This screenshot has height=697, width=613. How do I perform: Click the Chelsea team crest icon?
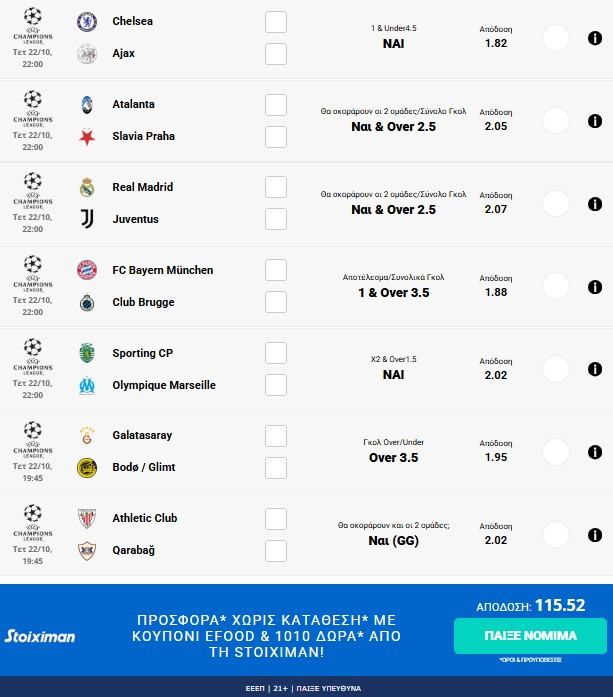[x=87, y=21]
